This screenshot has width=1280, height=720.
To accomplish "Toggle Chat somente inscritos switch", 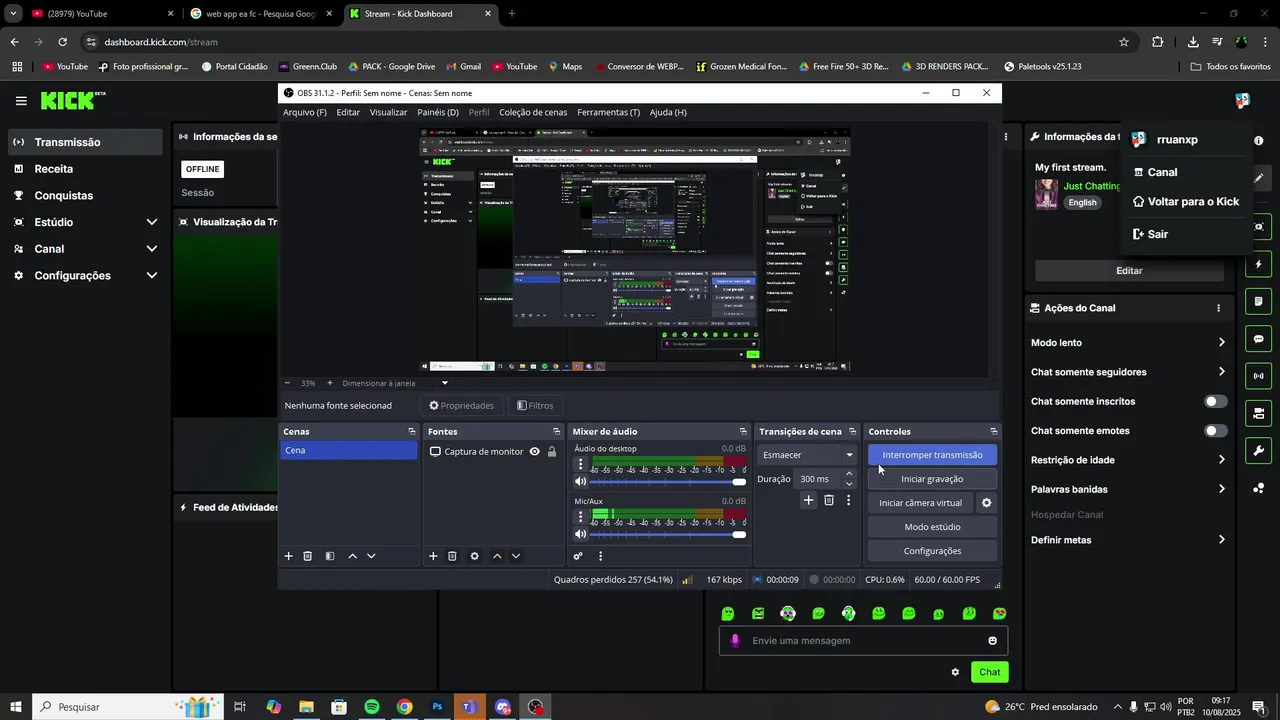I will 1215,401.
